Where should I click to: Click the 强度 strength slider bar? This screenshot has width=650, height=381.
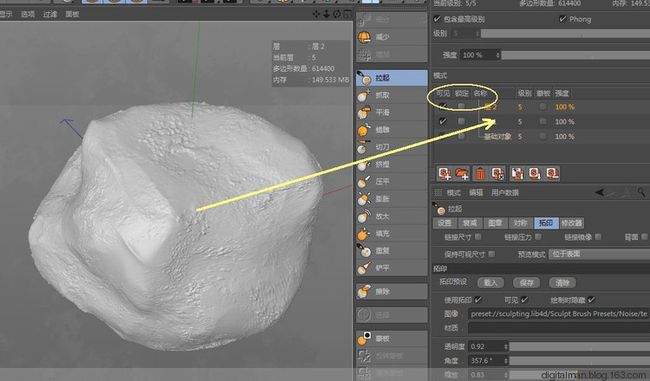point(576,55)
